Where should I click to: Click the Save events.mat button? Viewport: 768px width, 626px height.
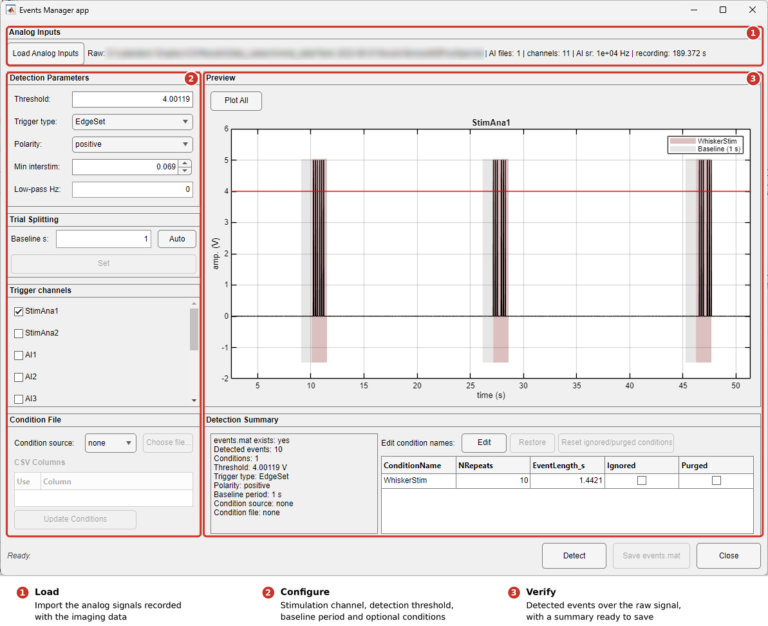pos(651,556)
